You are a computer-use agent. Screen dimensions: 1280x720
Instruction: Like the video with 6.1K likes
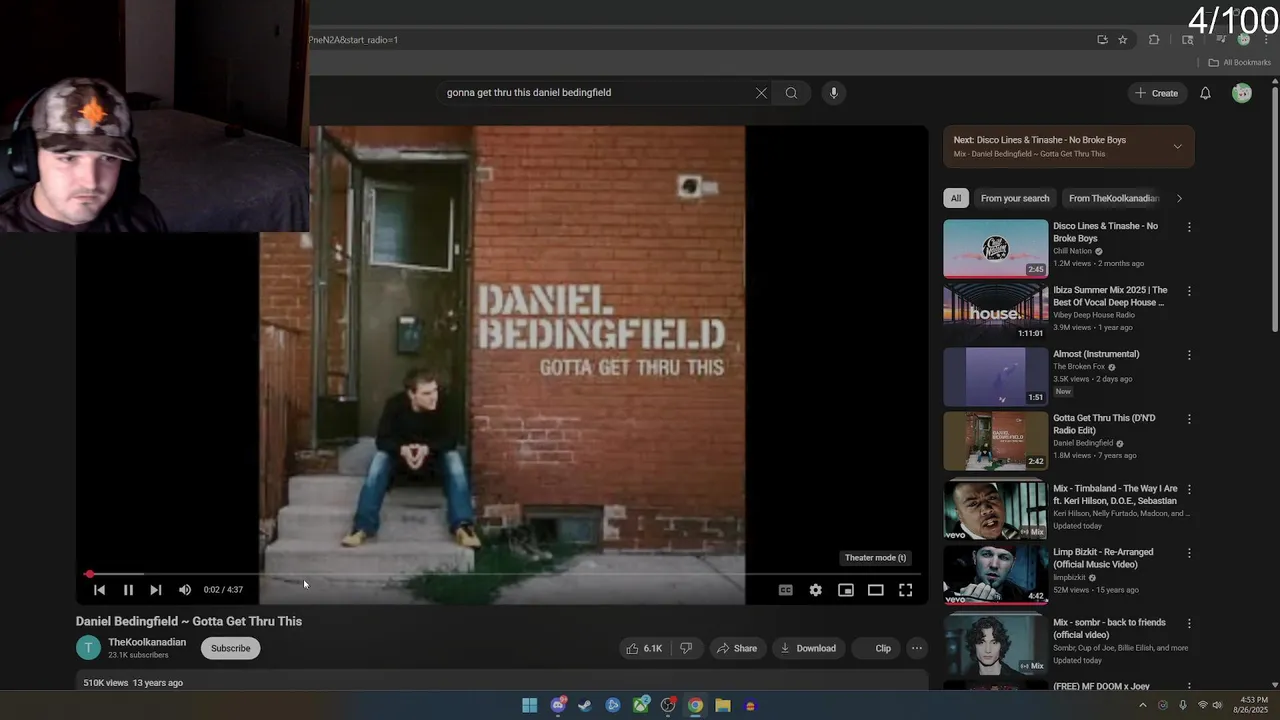pyautogui.click(x=644, y=648)
